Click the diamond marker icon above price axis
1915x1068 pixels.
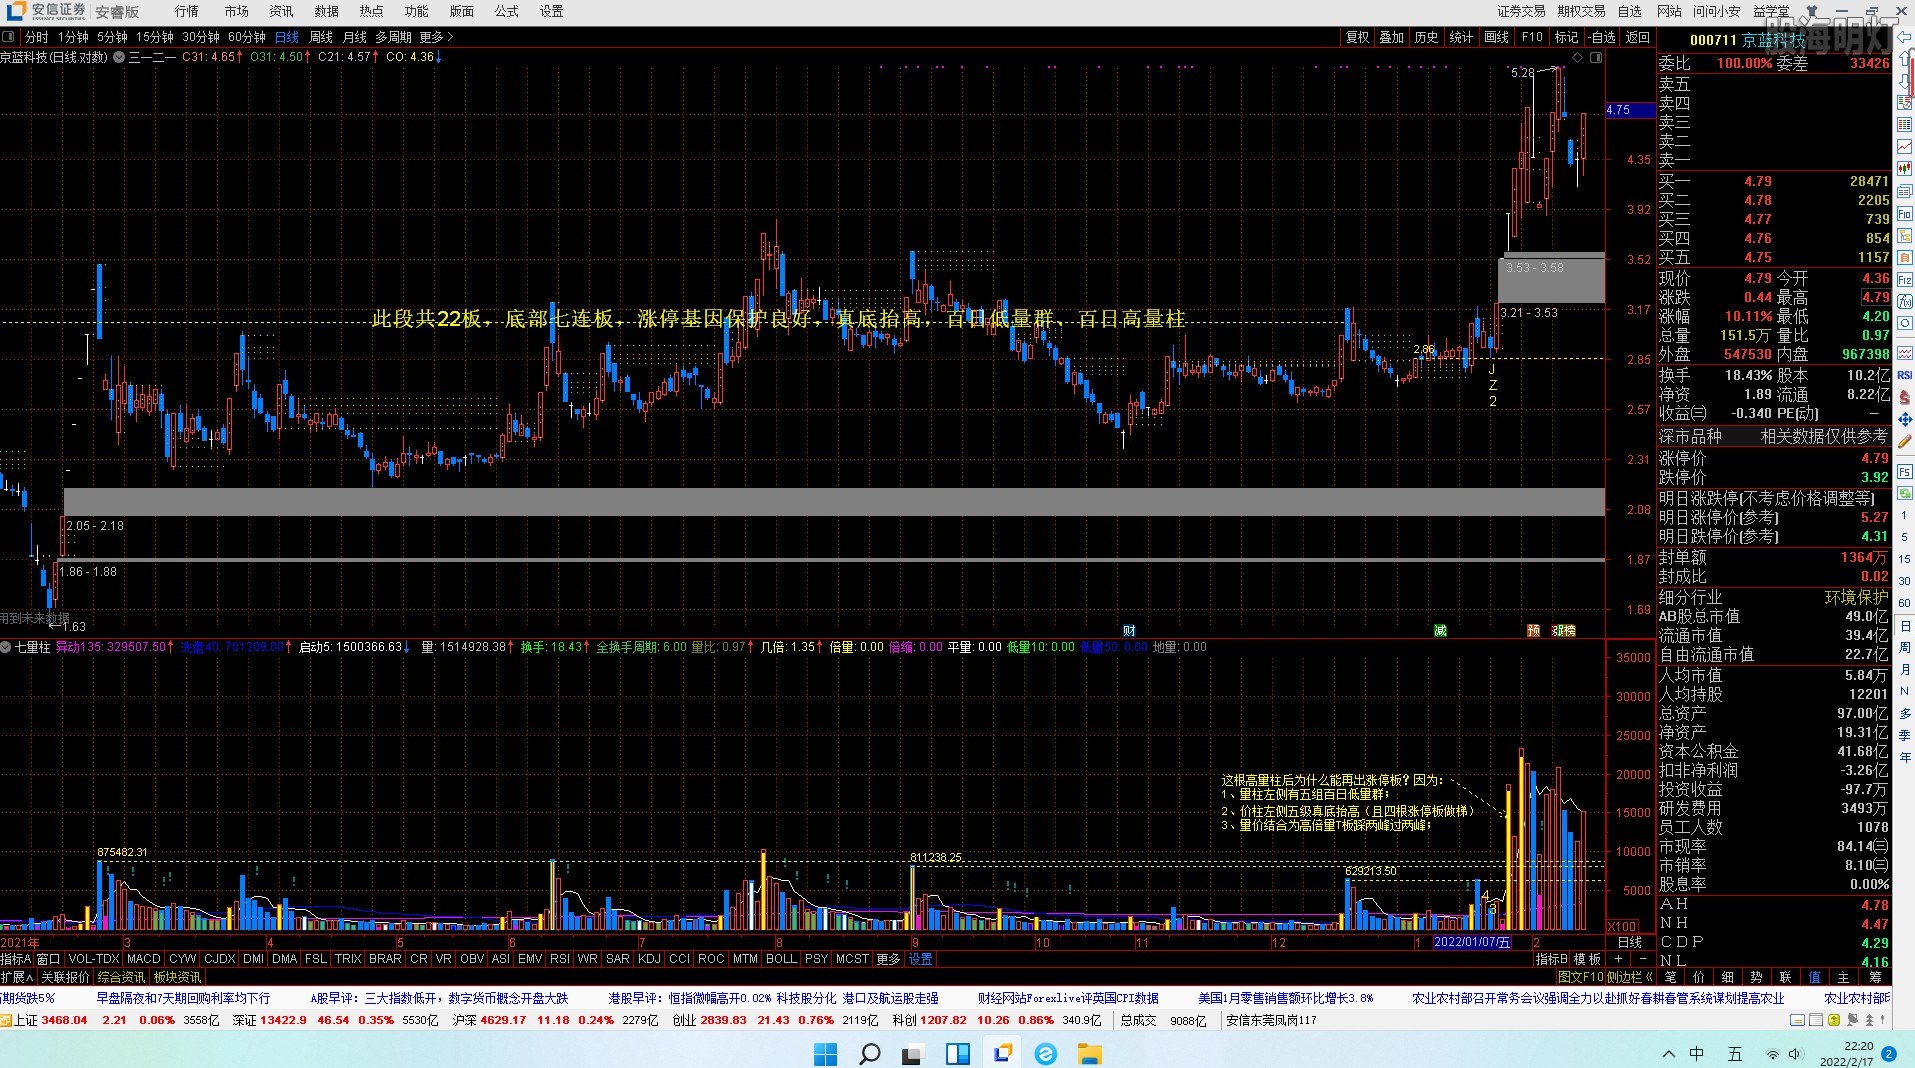pyautogui.click(x=1578, y=58)
